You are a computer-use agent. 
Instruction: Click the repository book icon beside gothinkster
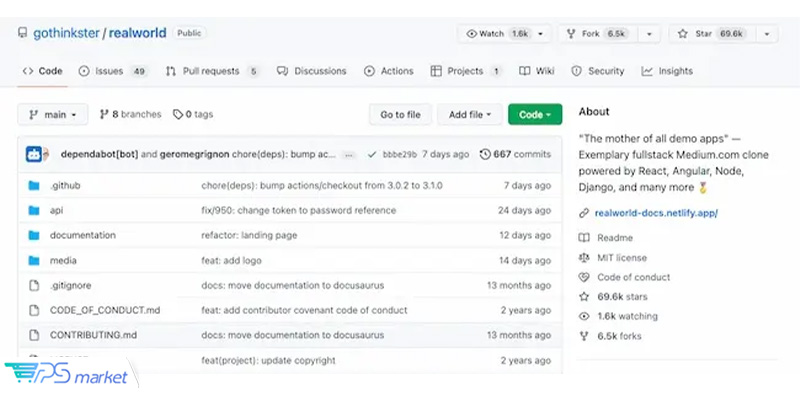coord(22,33)
